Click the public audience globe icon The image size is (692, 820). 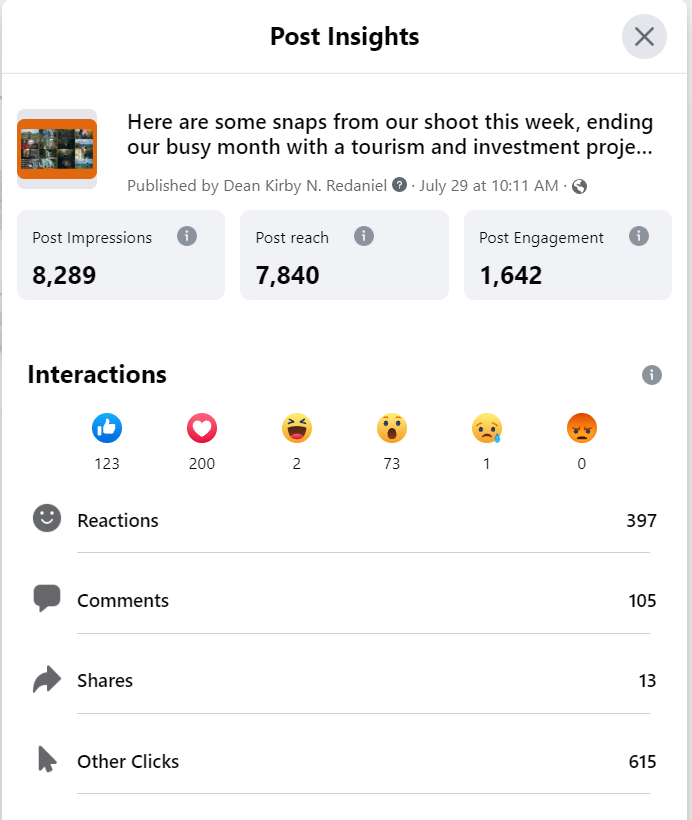click(x=579, y=186)
